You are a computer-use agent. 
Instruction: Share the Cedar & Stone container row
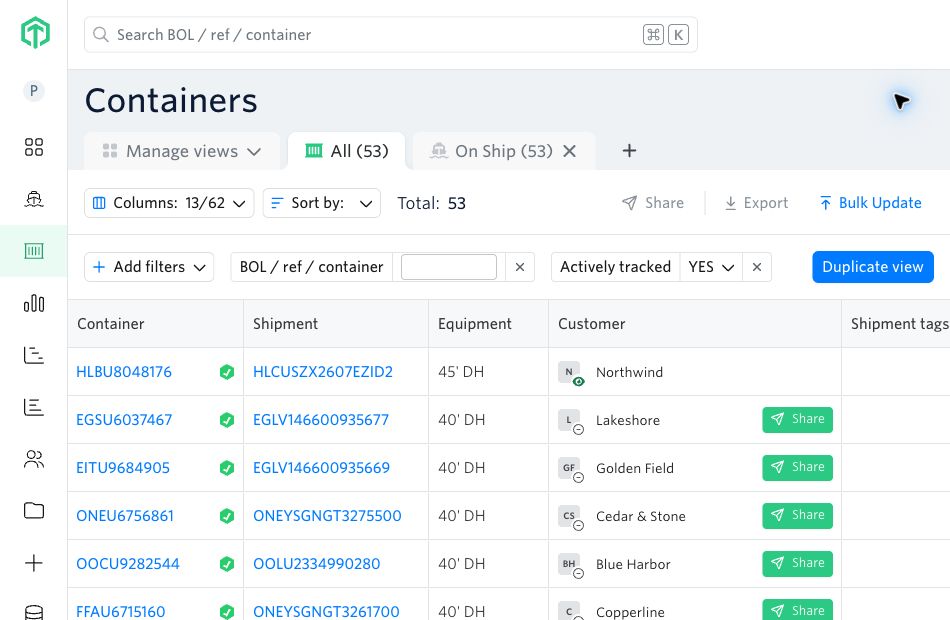click(x=797, y=515)
